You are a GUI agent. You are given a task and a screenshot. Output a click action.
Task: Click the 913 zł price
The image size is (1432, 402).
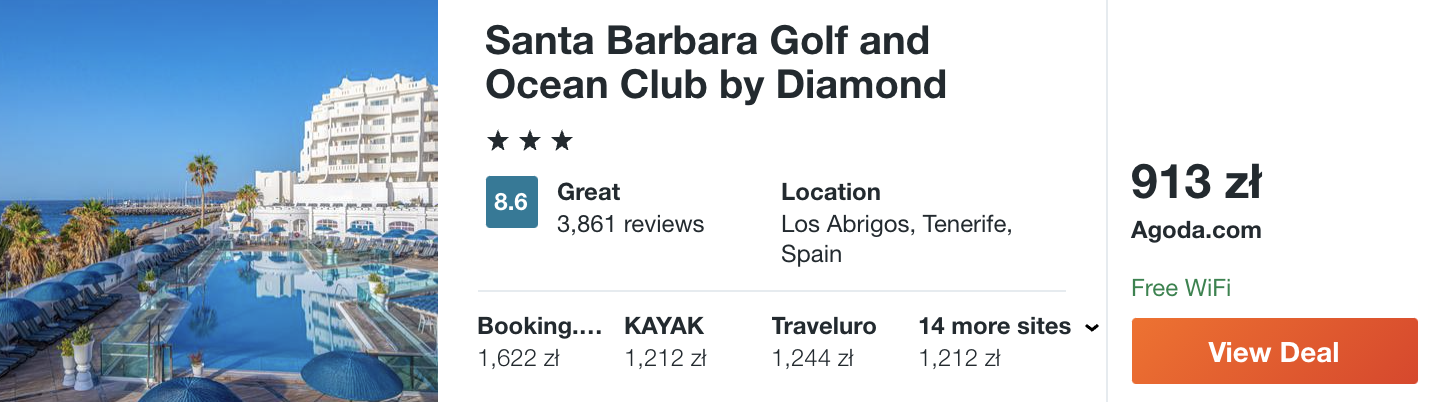tap(1196, 182)
